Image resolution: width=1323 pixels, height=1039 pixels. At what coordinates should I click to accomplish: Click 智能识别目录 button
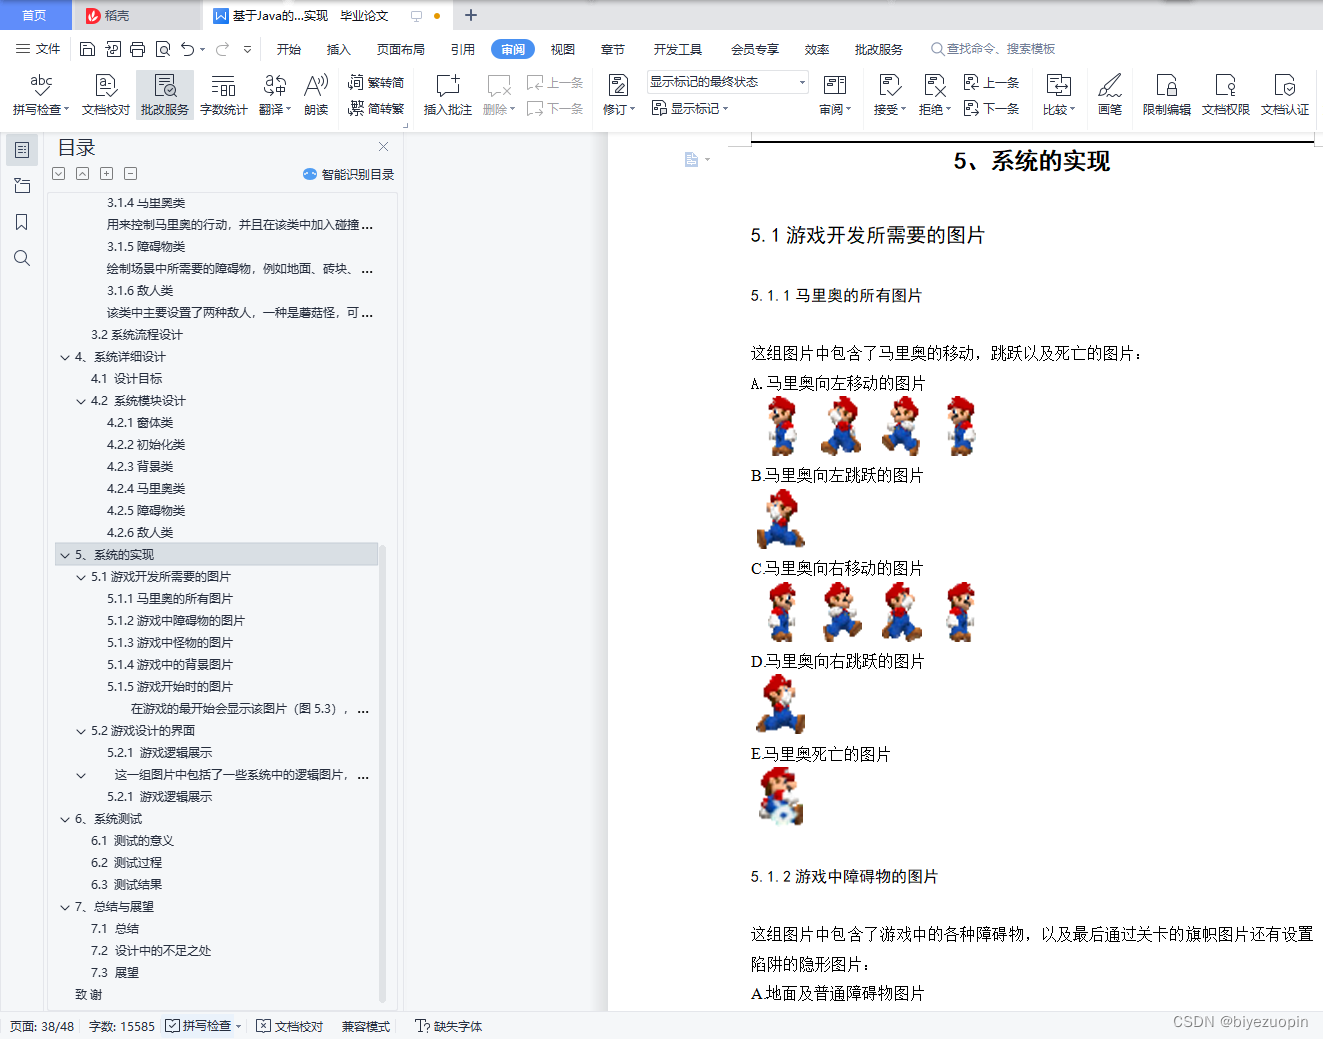[x=348, y=174]
